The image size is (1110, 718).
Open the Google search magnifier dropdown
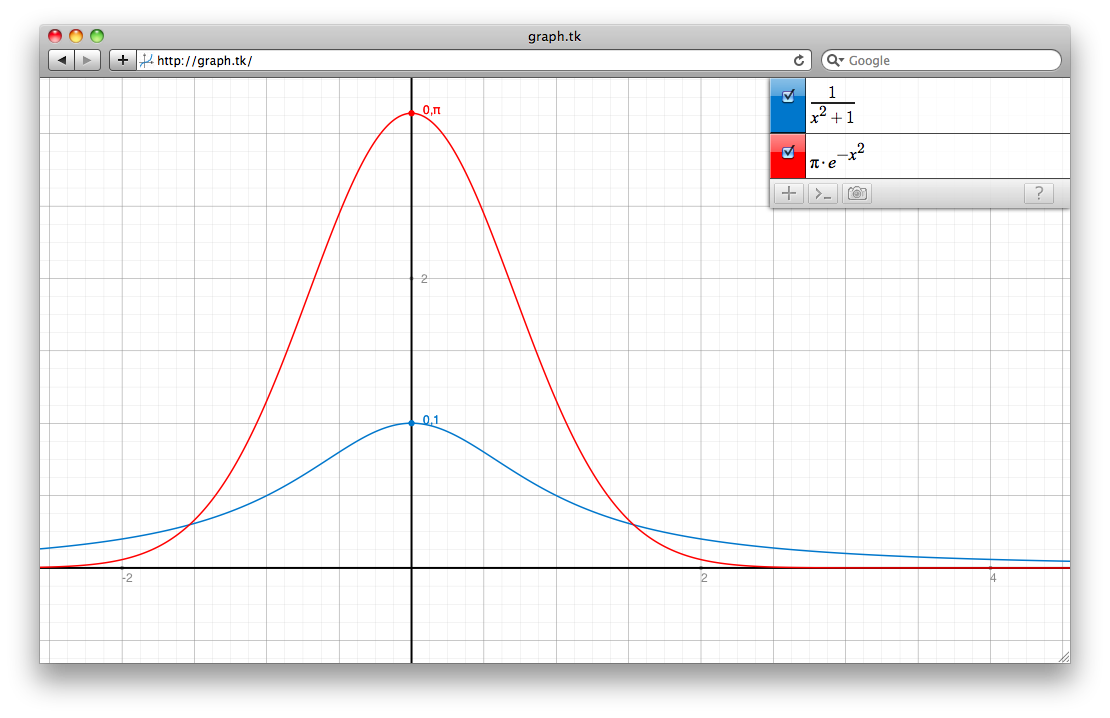coord(835,60)
